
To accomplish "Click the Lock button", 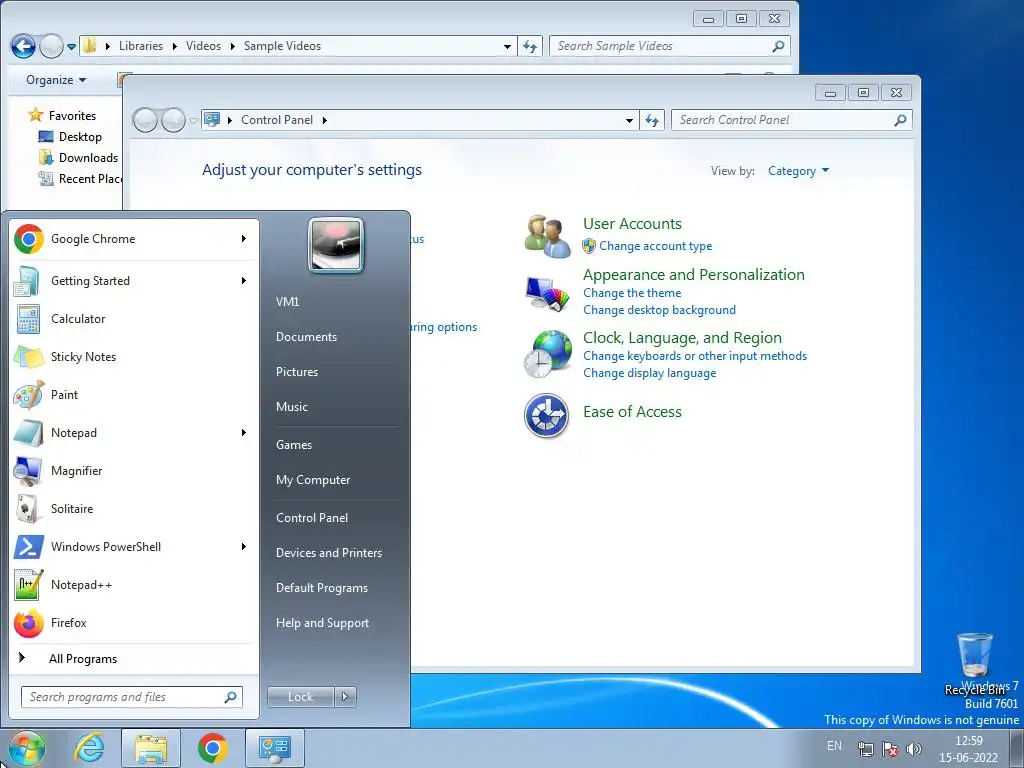I will pos(301,697).
